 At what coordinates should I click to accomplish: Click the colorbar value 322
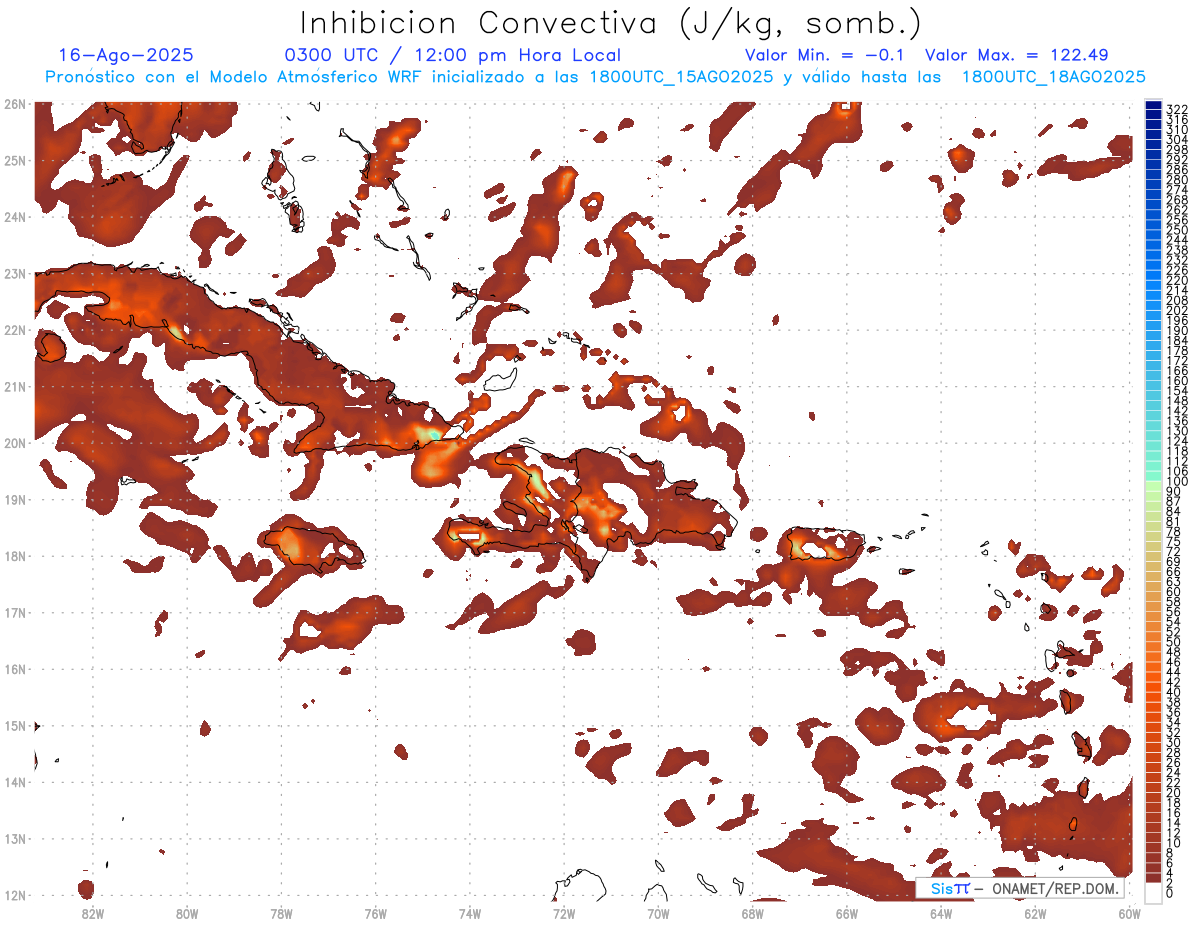1177,109
